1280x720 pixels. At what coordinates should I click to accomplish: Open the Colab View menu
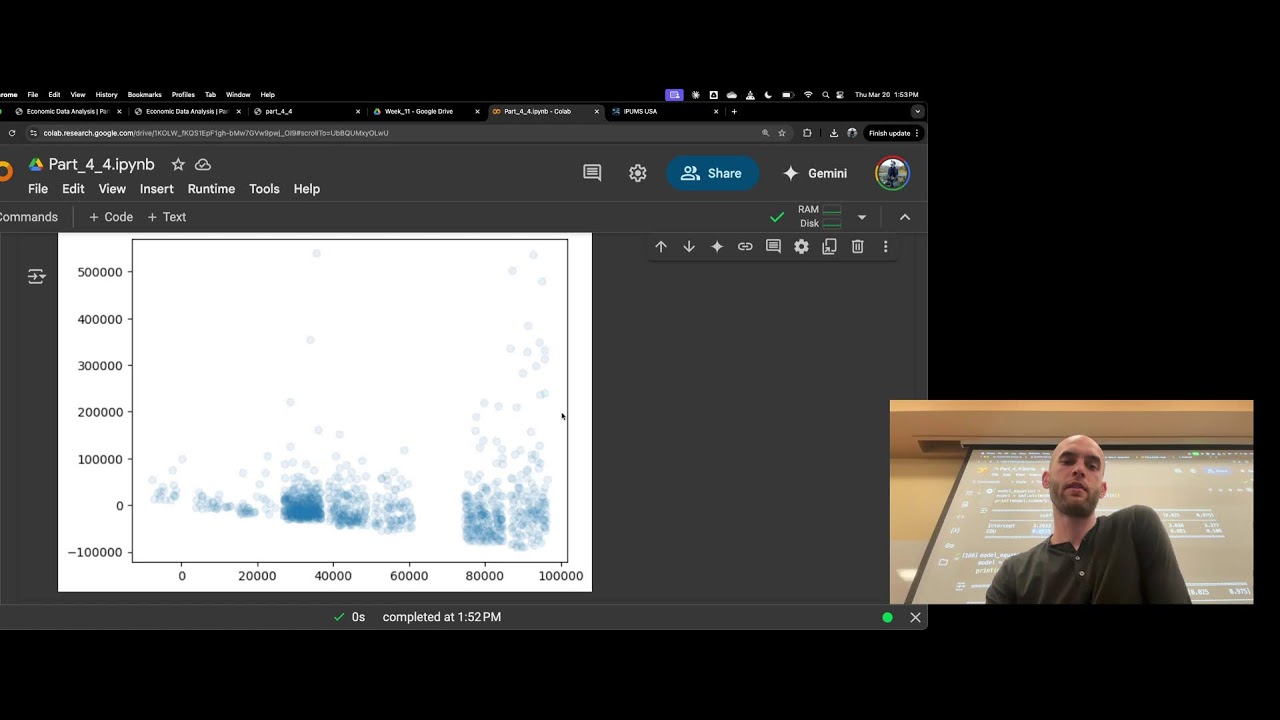[x=112, y=189]
